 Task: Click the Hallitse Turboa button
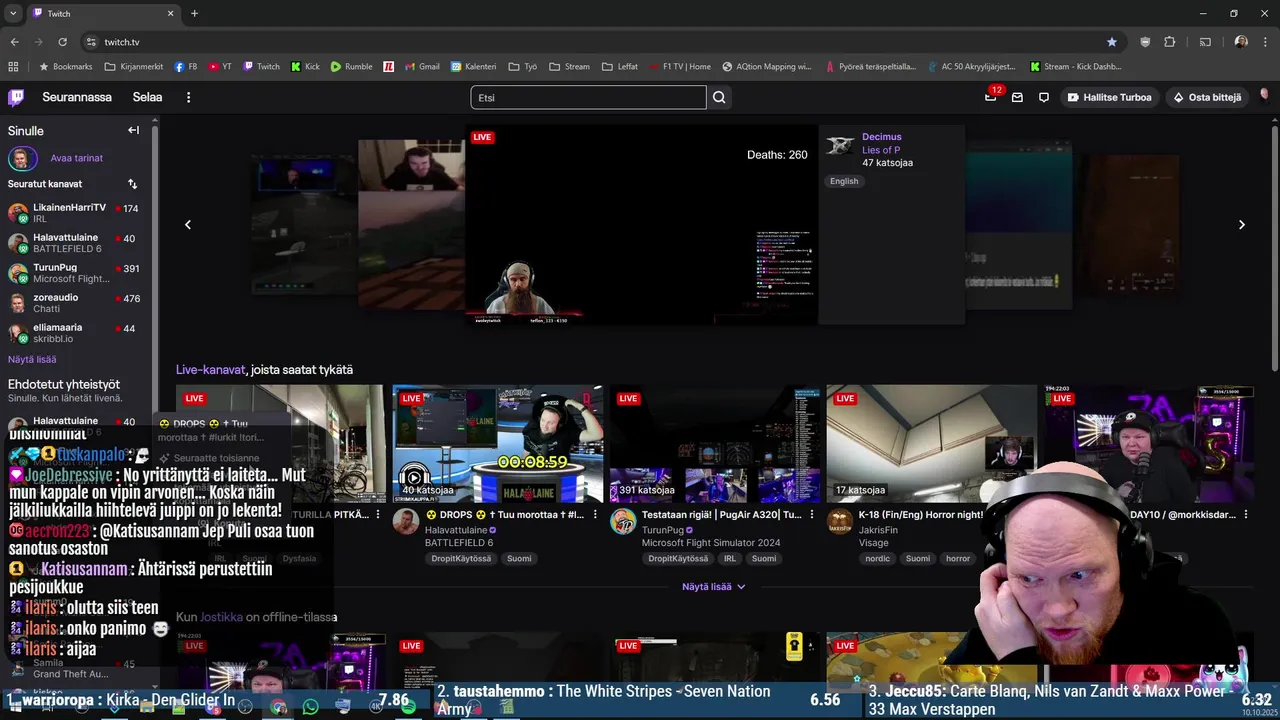(1109, 97)
